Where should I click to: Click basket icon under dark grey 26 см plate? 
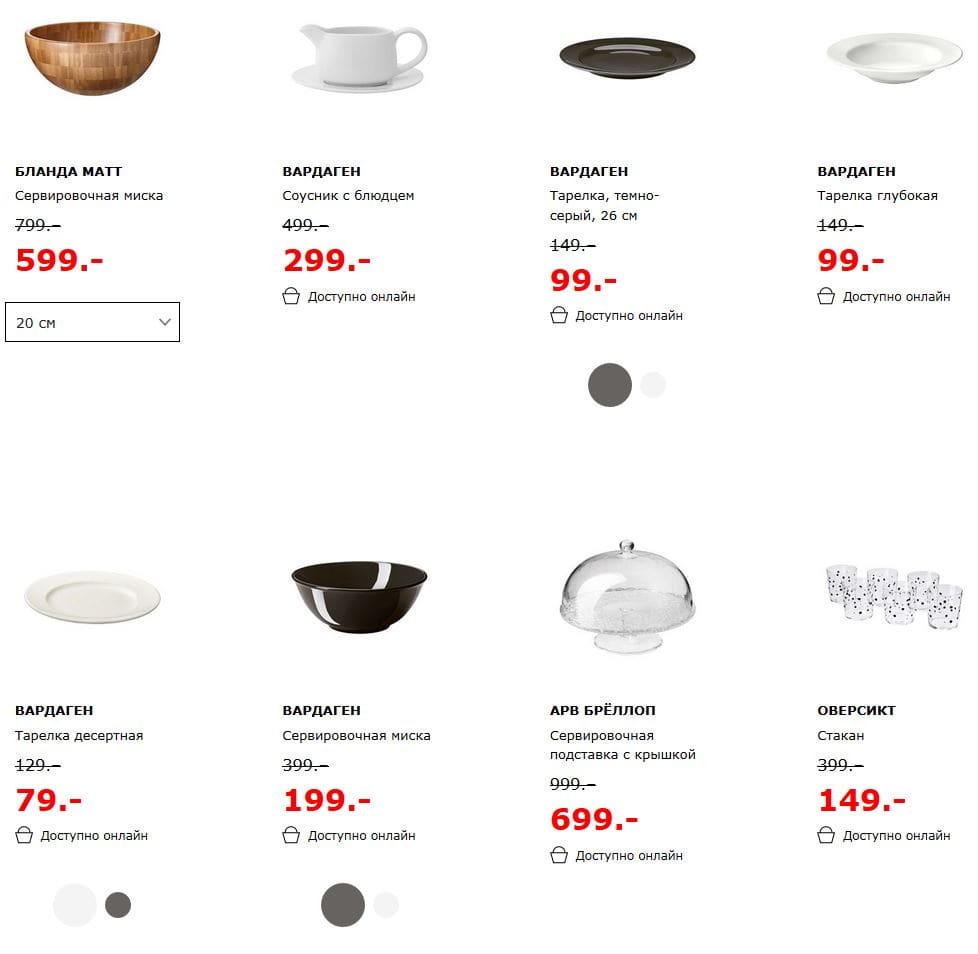[559, 315]
